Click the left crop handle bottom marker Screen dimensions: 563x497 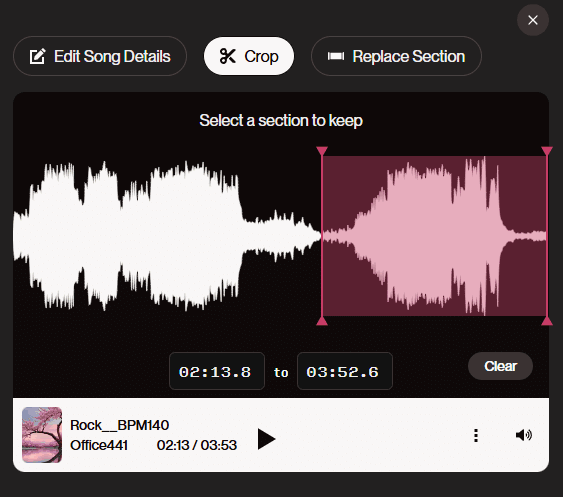click(322, 321)
